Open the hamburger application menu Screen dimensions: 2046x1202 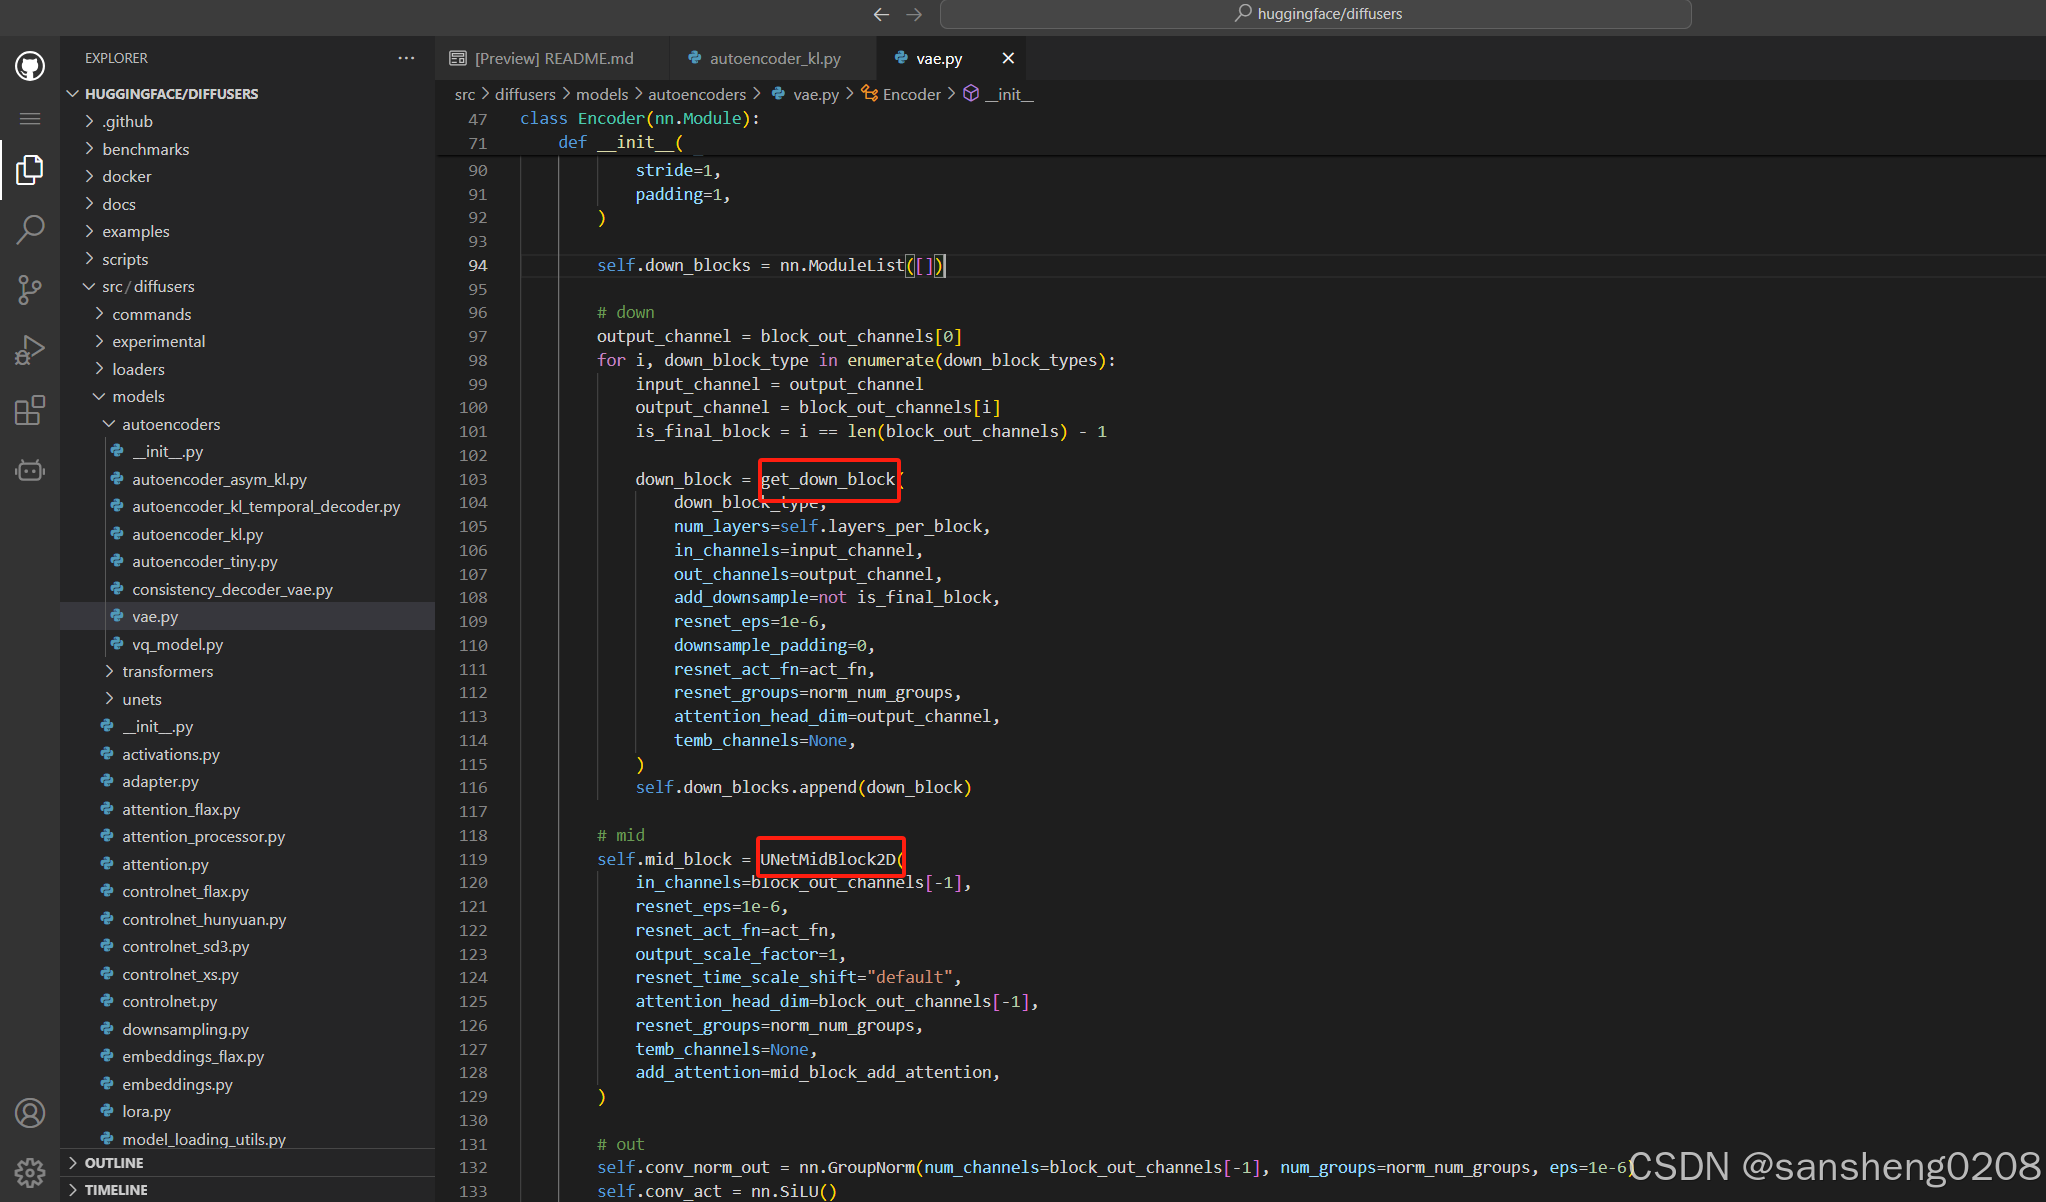click(x=30, y=119)
